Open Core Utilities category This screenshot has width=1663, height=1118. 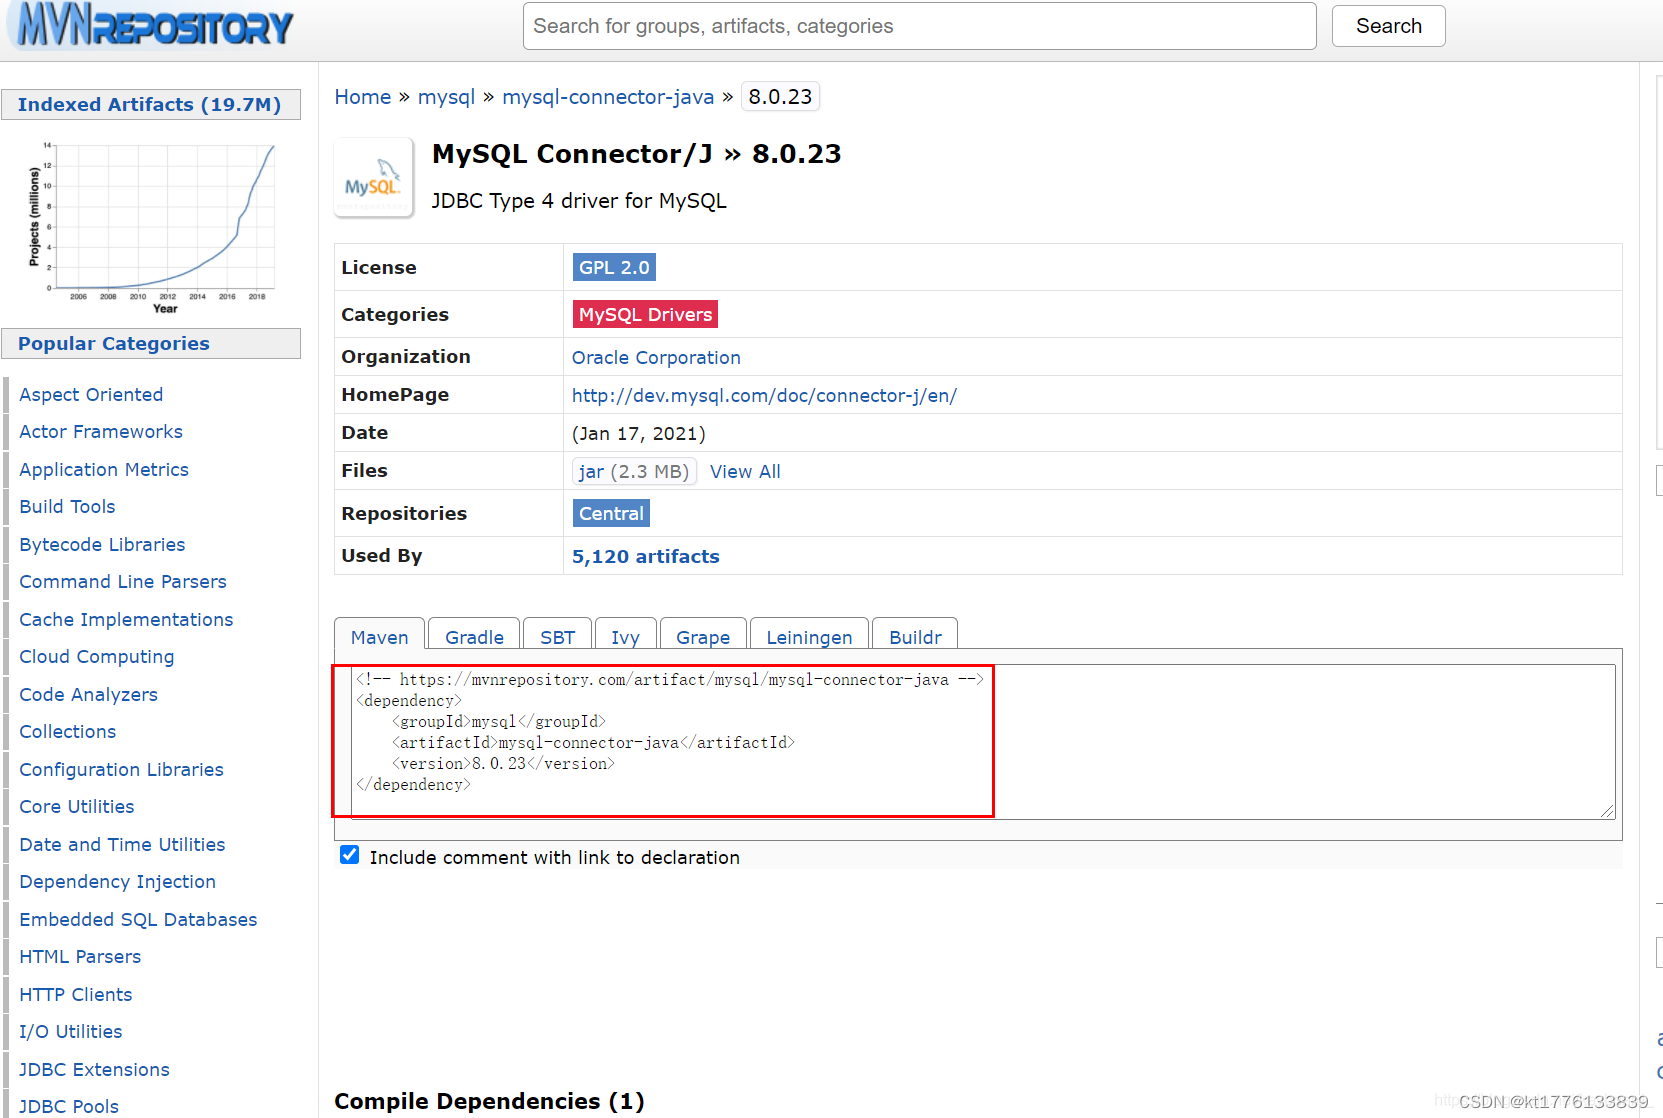coord(77,806)
